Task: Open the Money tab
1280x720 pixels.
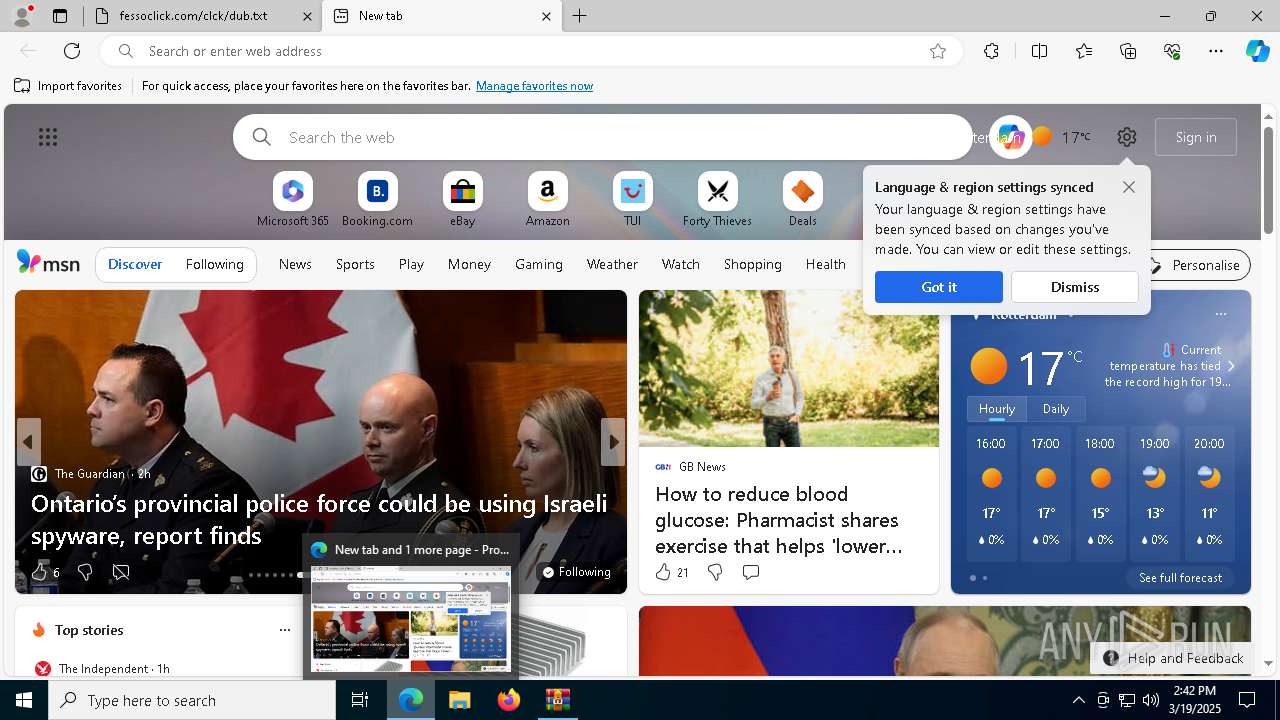Action: 469,264
